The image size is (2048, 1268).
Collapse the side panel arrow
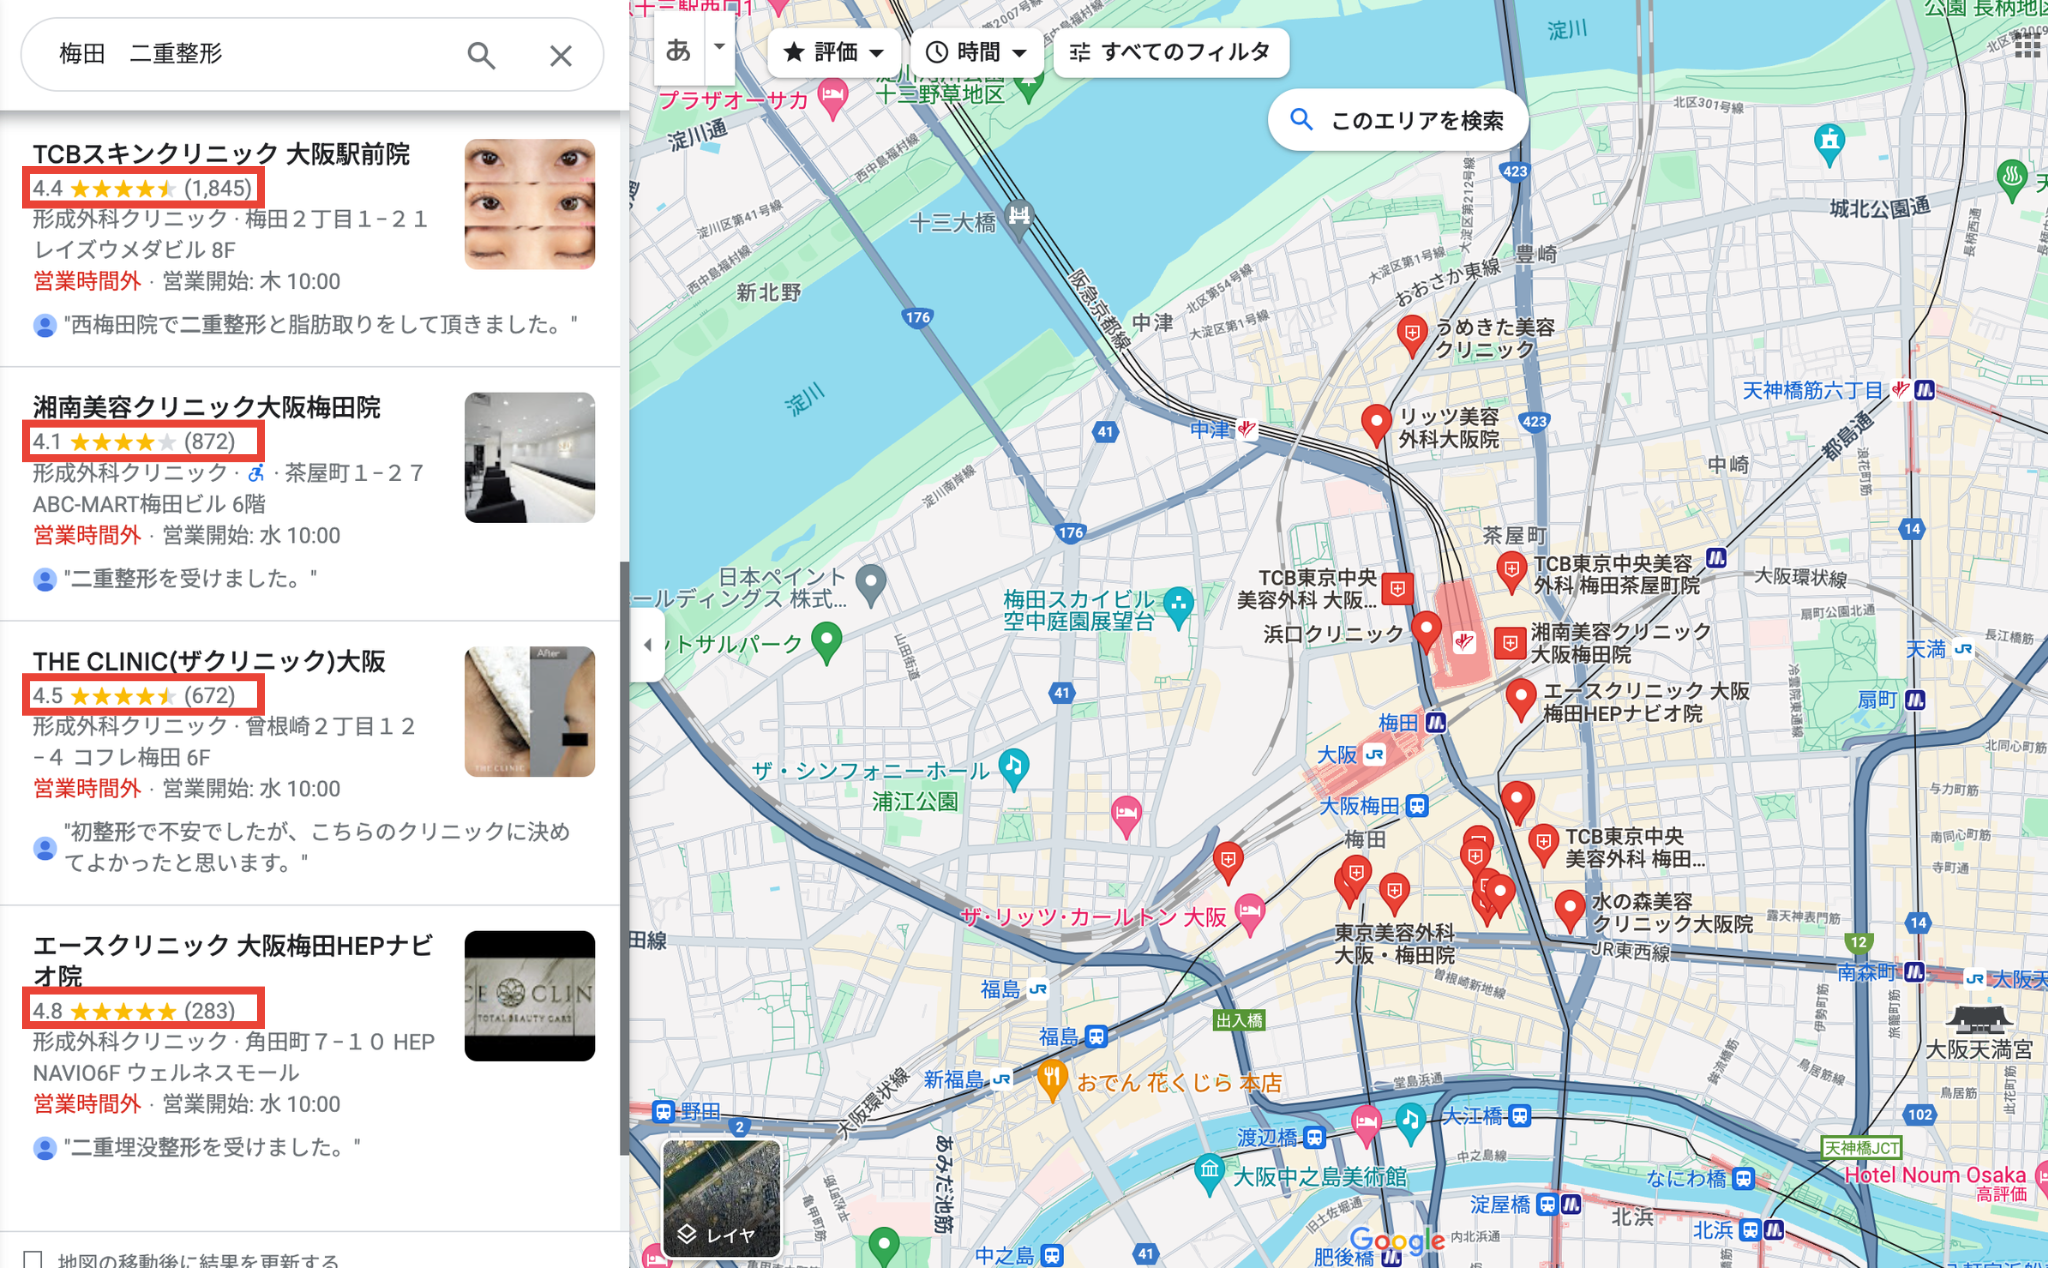pos(647,645)
